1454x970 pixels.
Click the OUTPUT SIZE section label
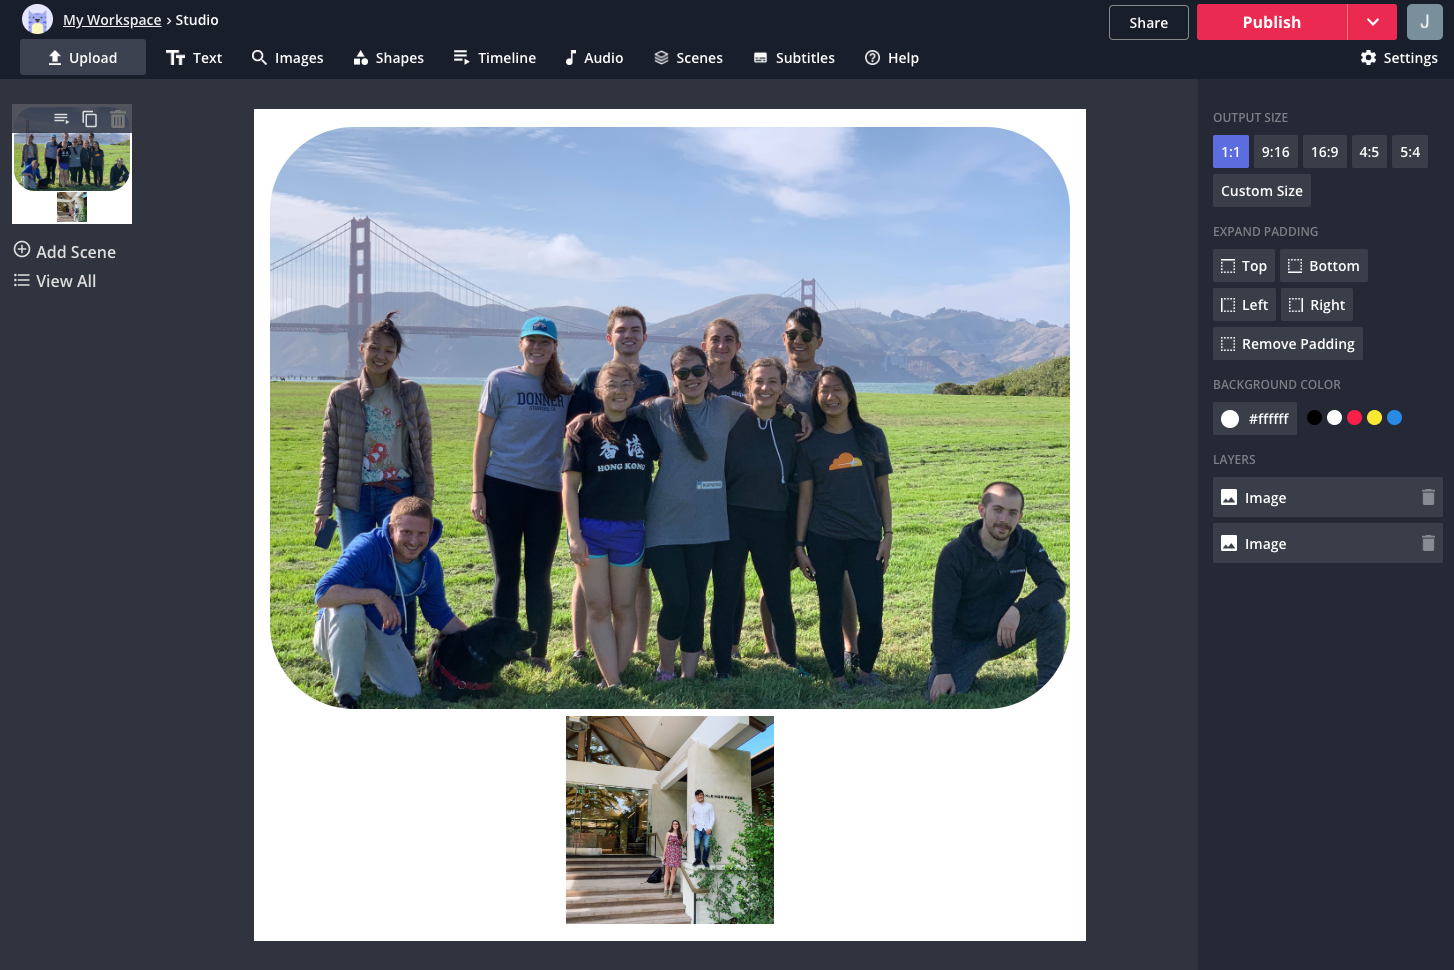click(x=1250, y=118)
